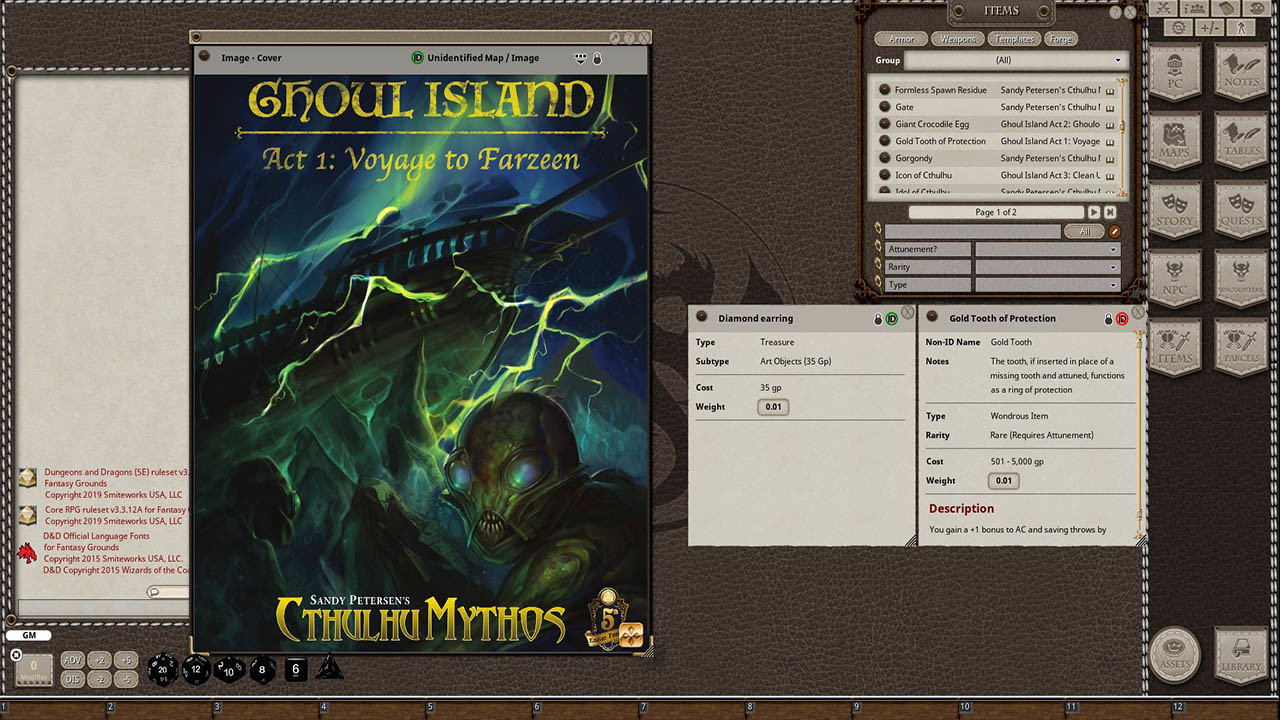Open the Tables sidebar panel
The image size is (1280, 720).
1241,141
